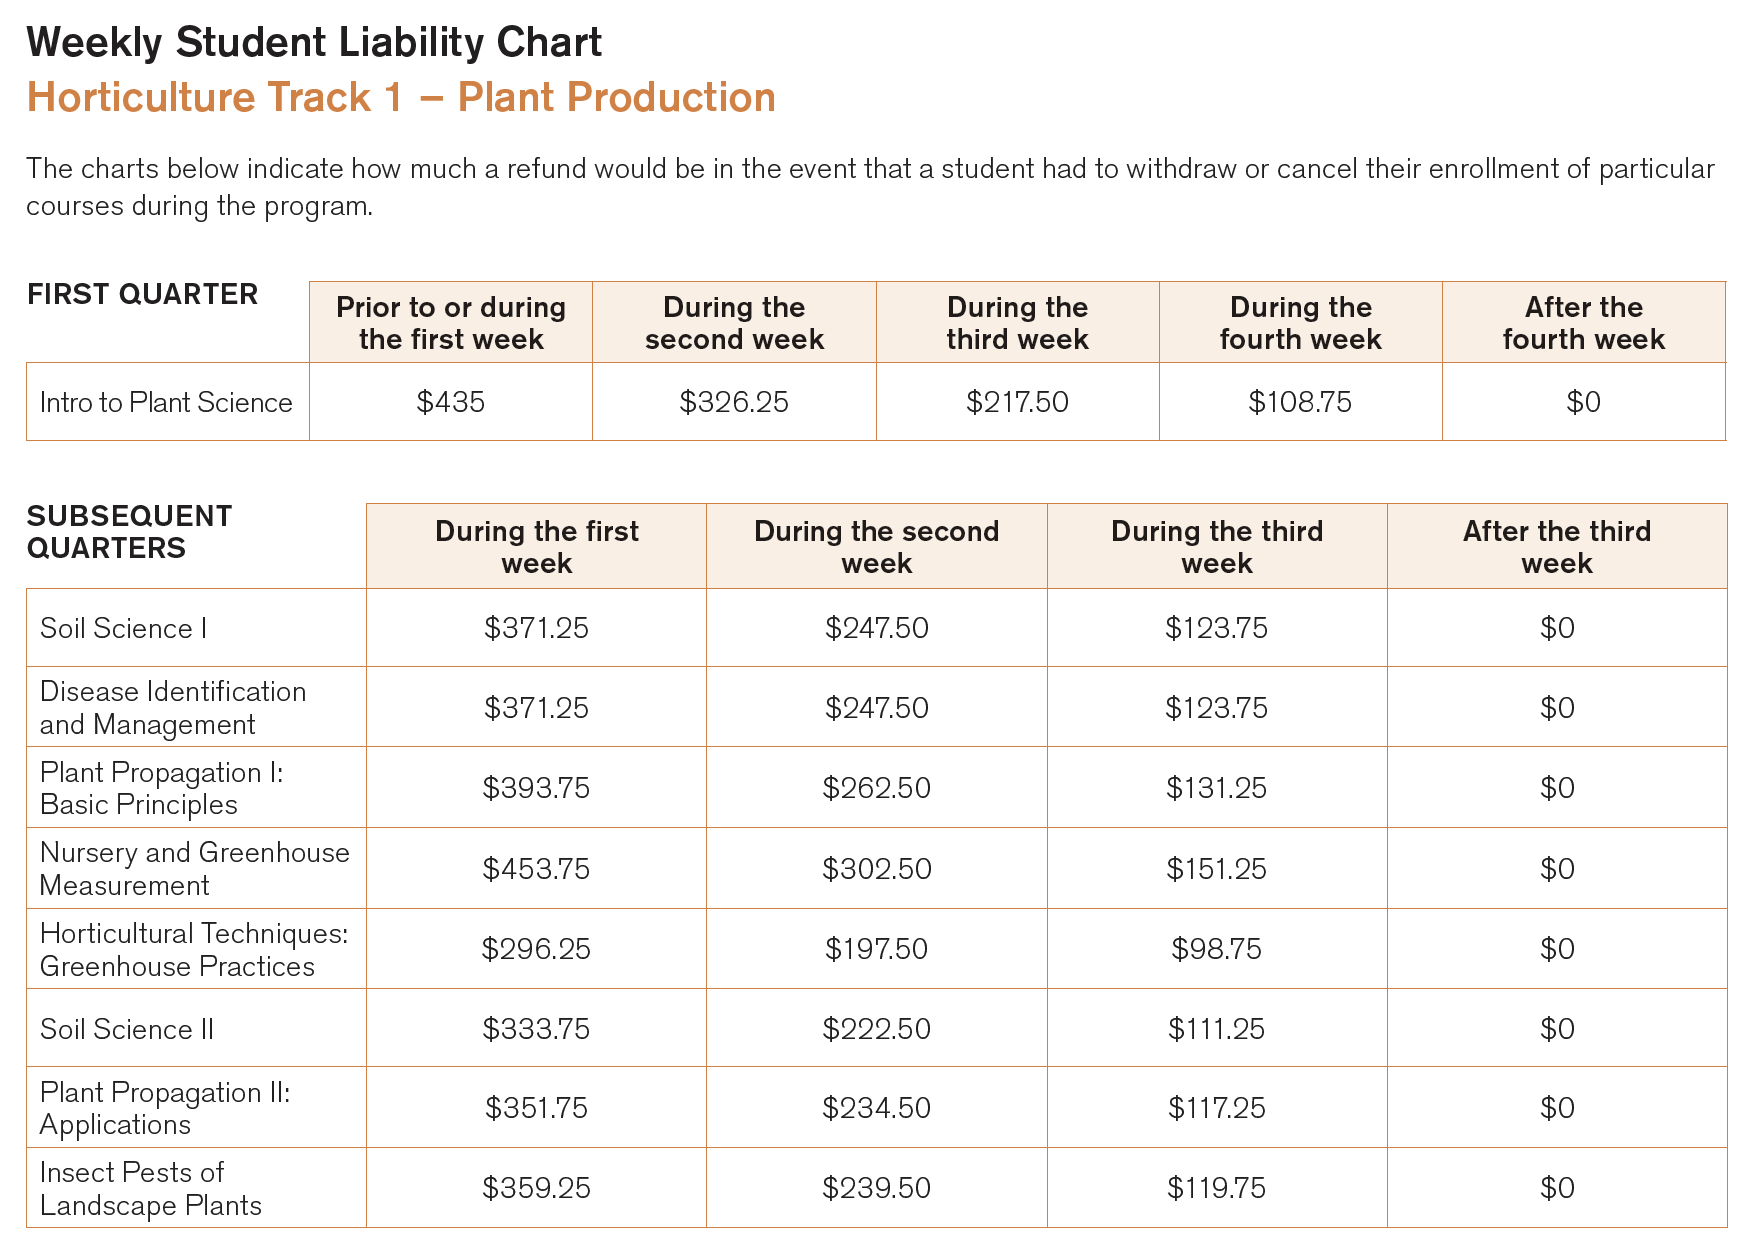Select the $302.50 Nursery and Greenhouse Measurement cell
Screen dimensions: 1760x1256
tap(877, 869)
